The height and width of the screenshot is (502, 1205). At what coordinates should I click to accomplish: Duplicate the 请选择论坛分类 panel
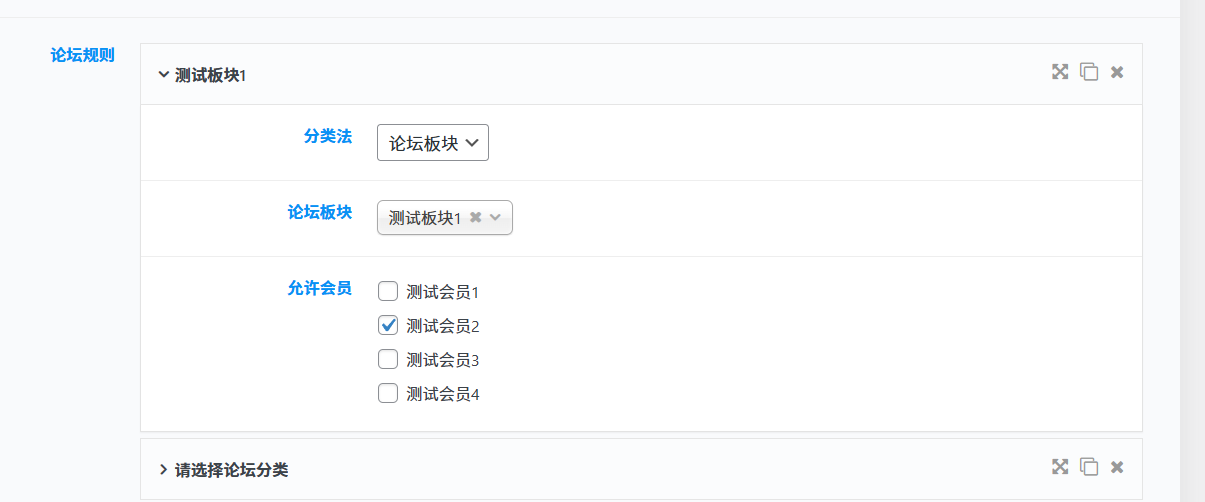click(1089, 467)
